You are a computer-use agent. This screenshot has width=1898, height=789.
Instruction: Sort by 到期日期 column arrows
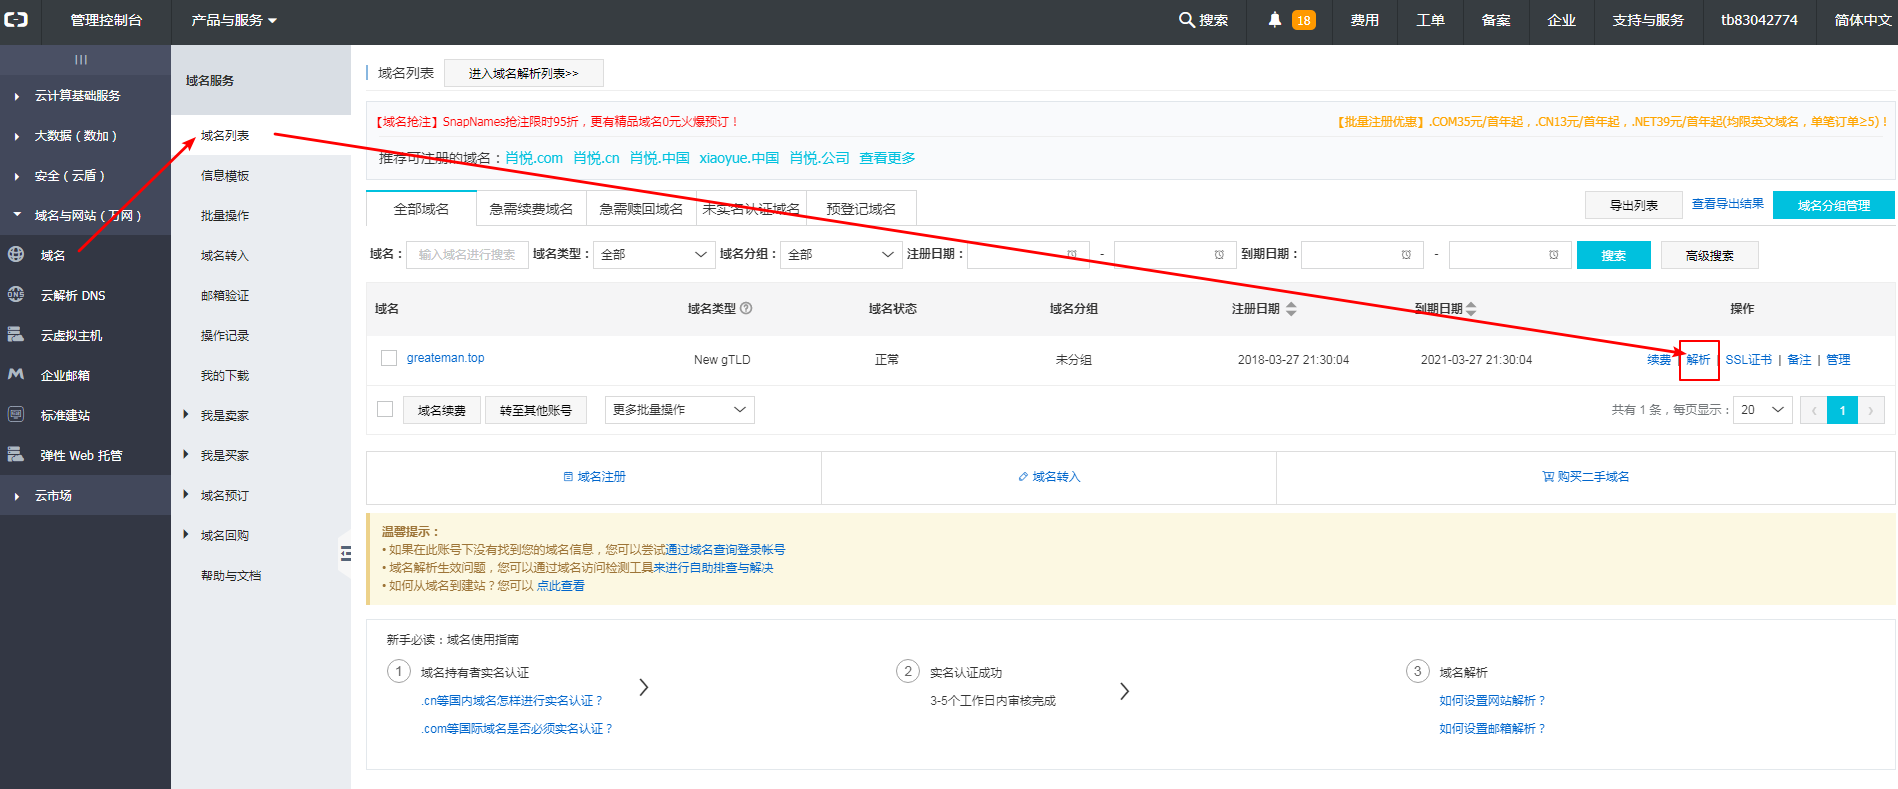pyautogui.click(x=1471, y=309)
